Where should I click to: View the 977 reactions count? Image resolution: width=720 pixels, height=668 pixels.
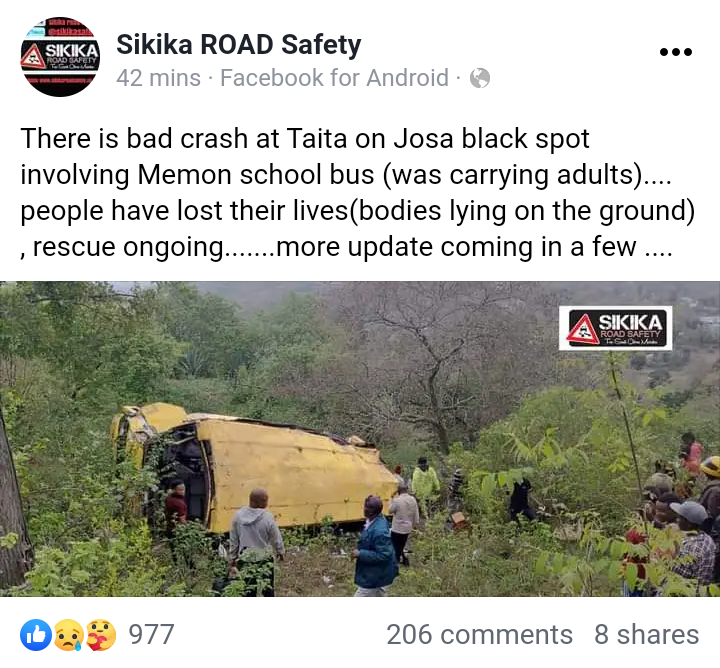(151, 634)
